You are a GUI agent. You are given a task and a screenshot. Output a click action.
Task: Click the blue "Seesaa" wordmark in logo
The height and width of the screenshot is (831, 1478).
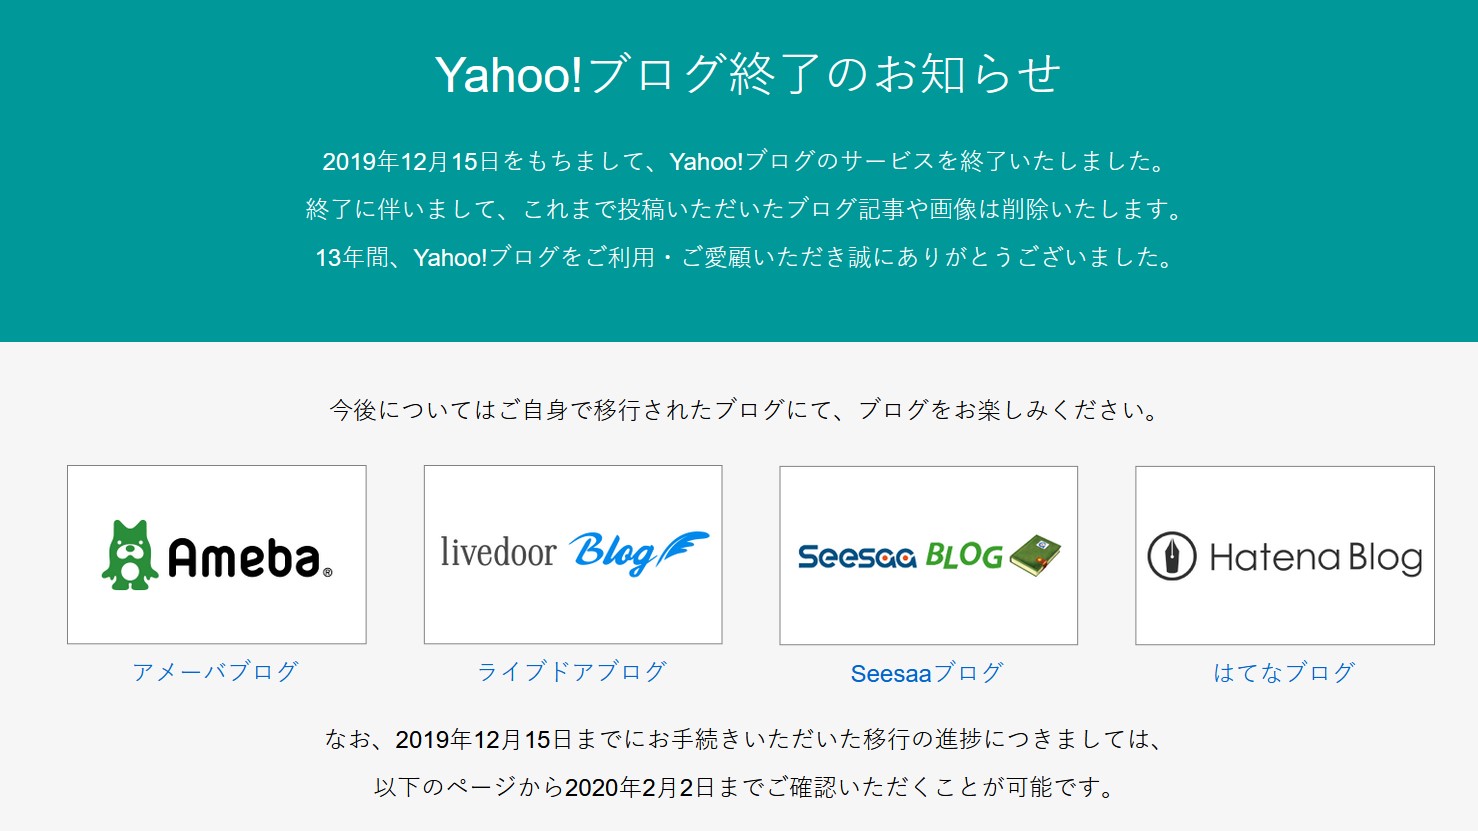tap(857, 557)
